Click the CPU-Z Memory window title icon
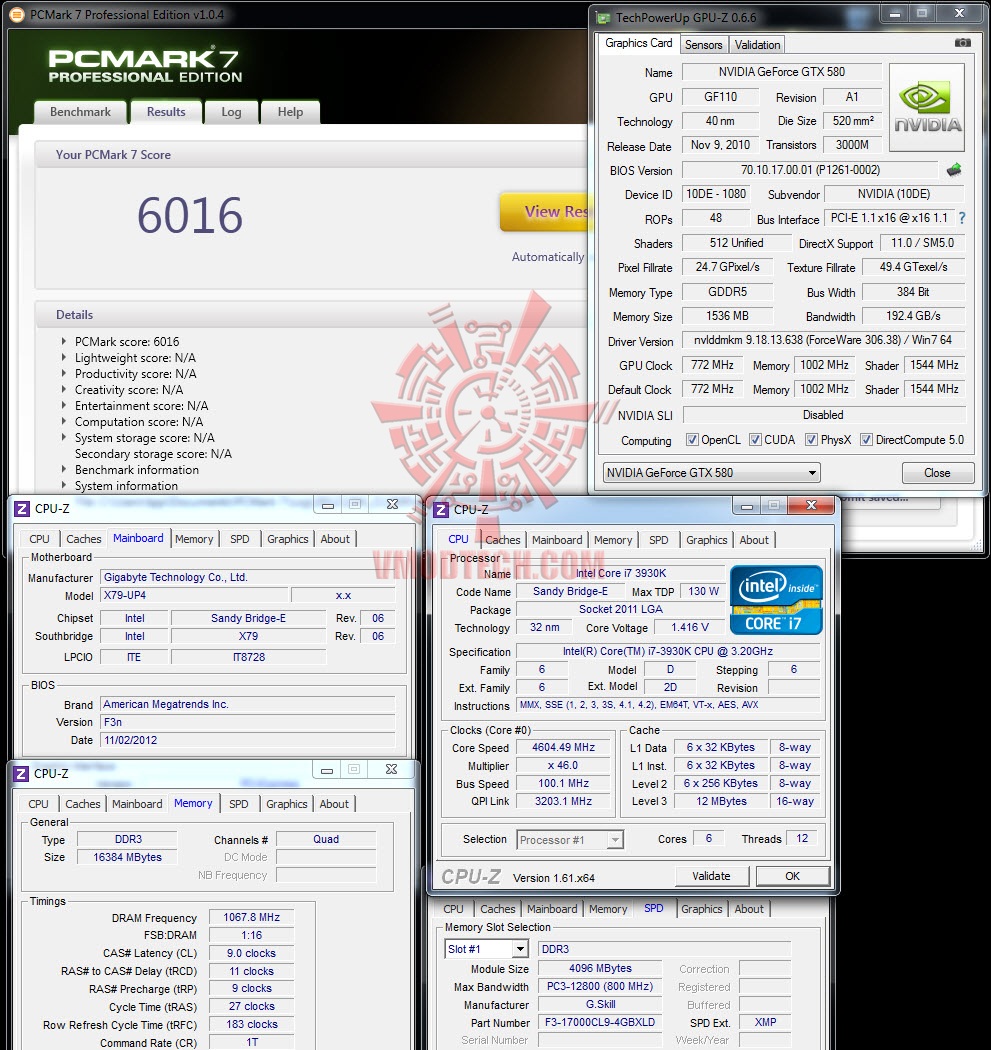Screen dimensions: 991x1050 pyautogui.click(x=21, y=773)
